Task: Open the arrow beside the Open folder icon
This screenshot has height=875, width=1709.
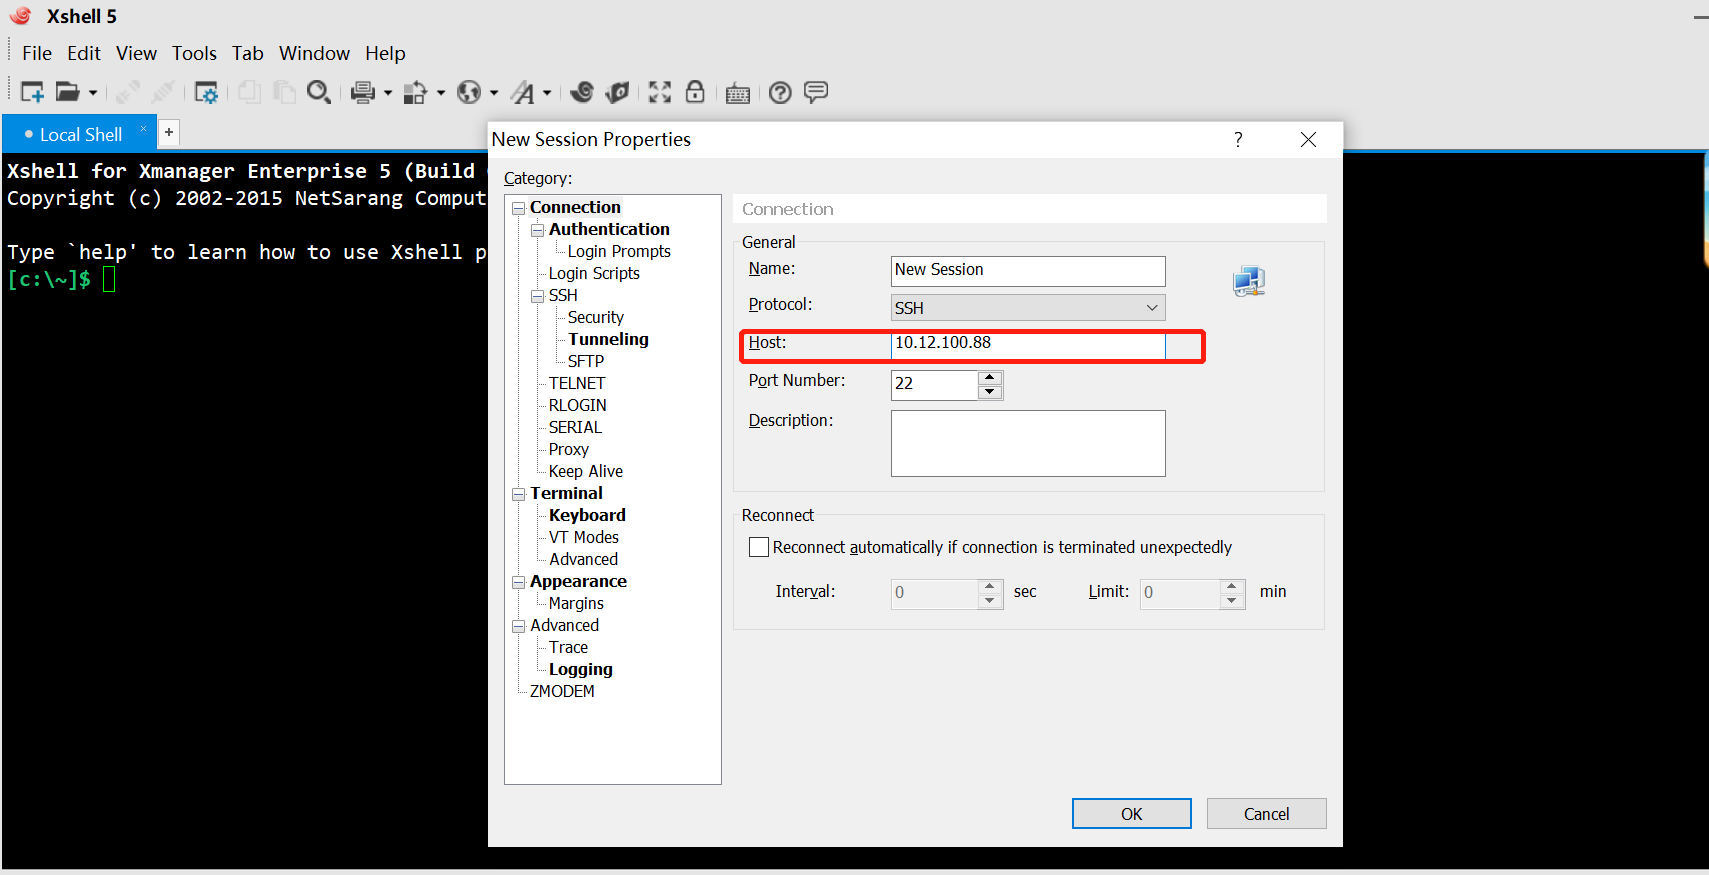Action: [93, 93]
